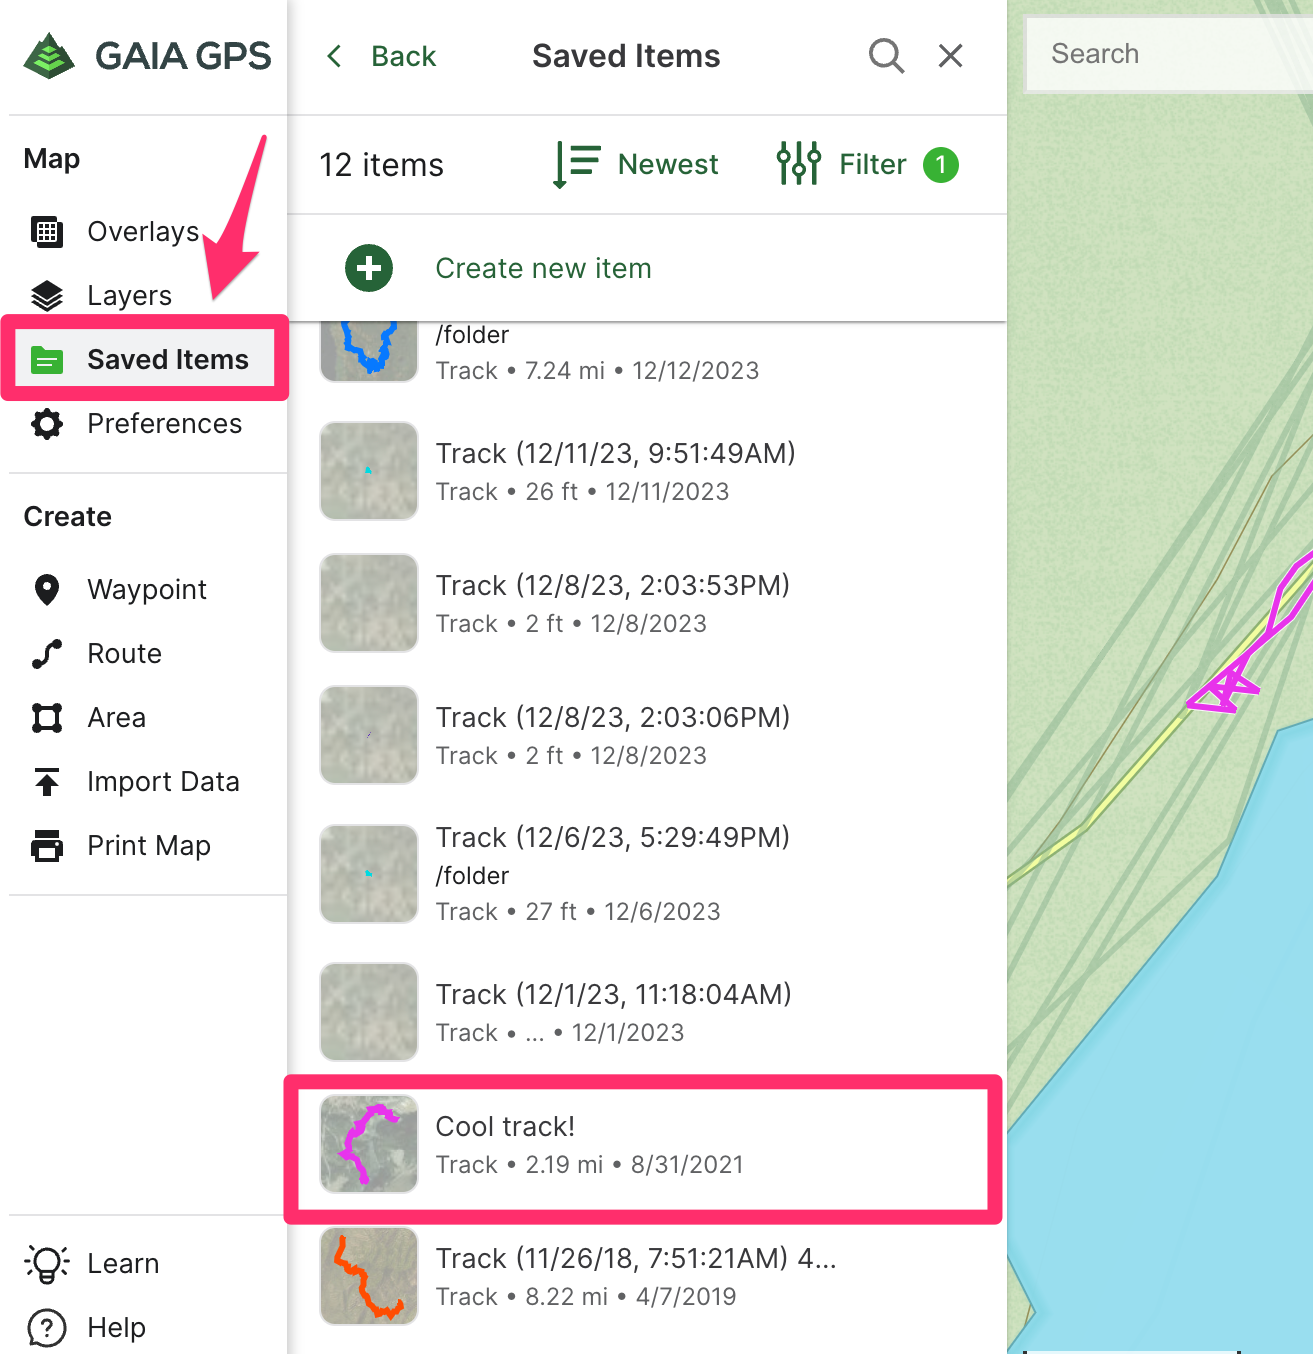
Task: Select the 8.22 mi orange track thumbnail
Action: tap(369, 1276)
